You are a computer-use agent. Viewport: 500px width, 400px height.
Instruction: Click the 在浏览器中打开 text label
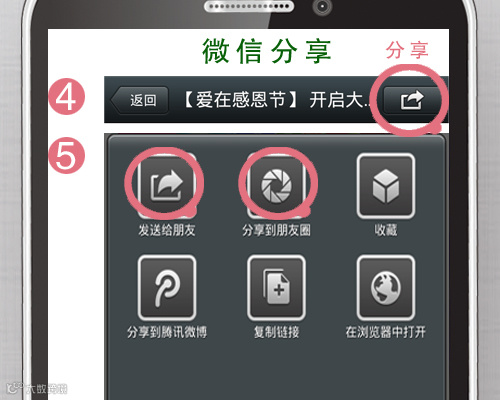coord(386,332)
